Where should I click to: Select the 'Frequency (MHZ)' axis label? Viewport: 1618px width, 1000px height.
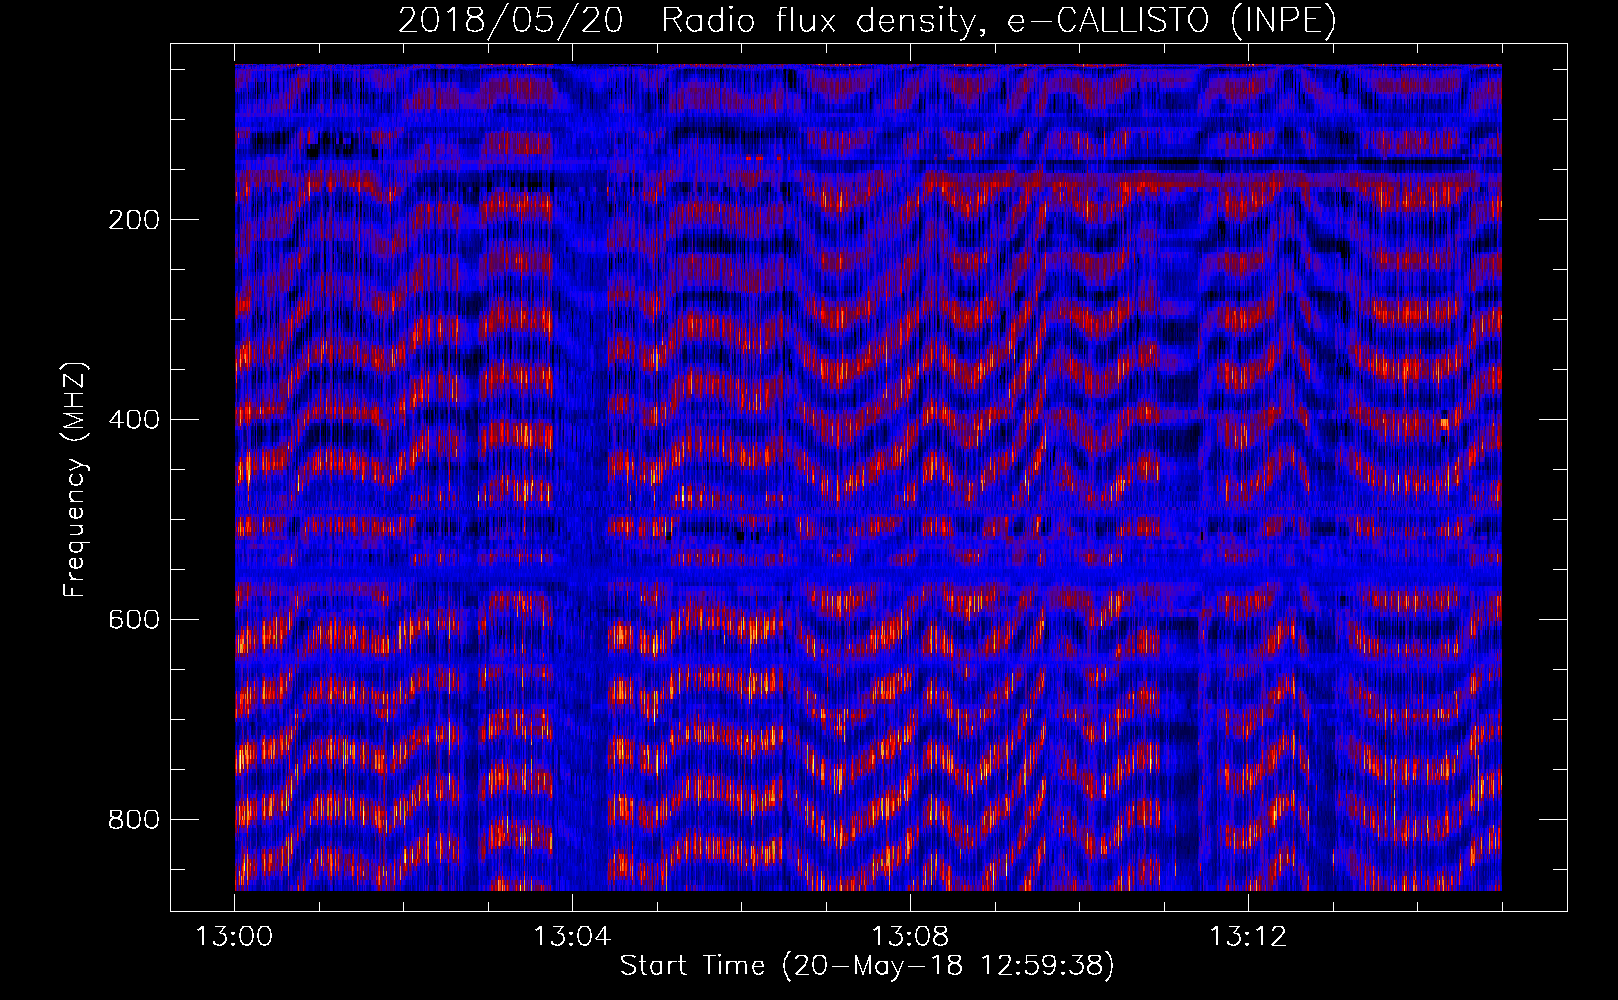tap(75, 479)
